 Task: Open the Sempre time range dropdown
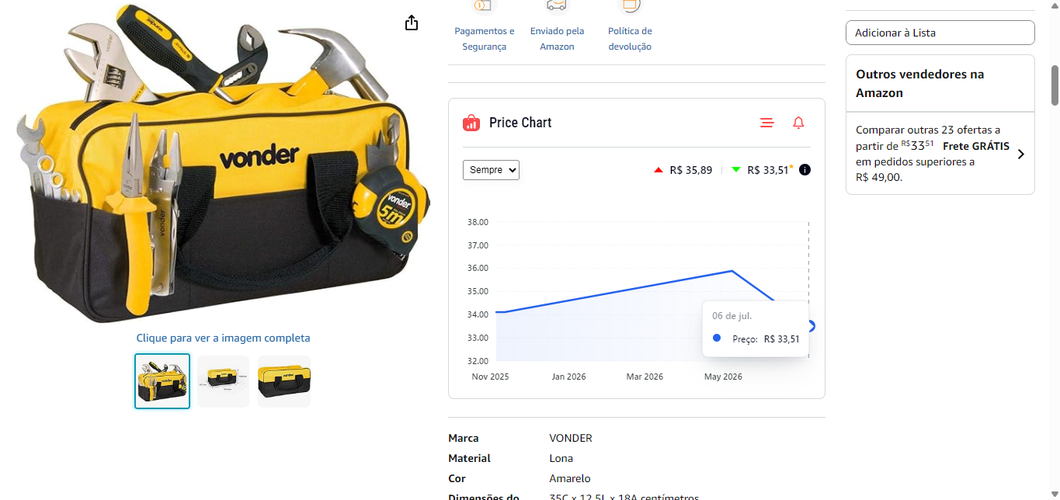tap(491, 170)
